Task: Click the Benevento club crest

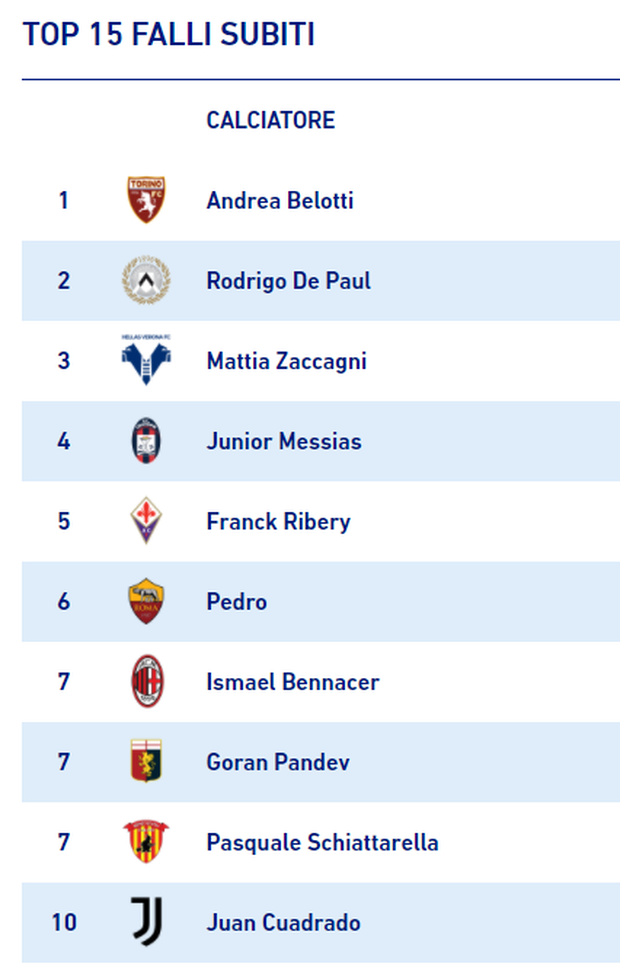Action: pyautogui.click(x=146, y=842)
